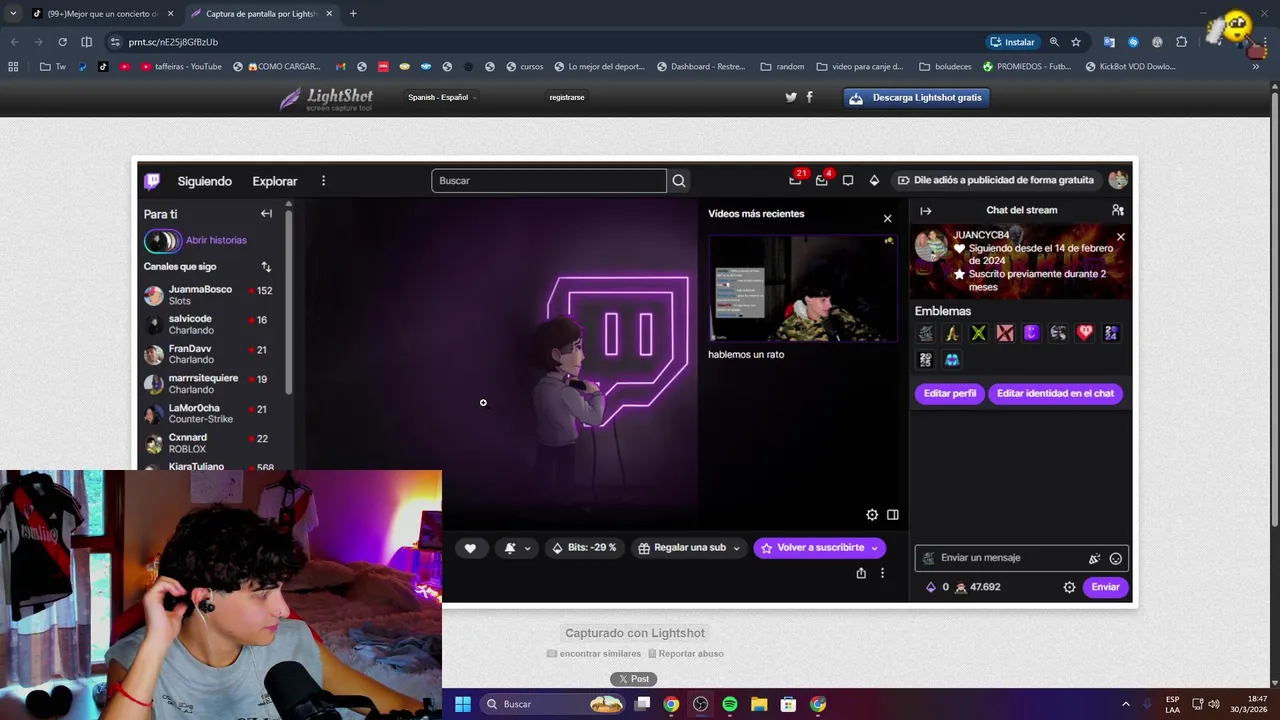Viewport: 1280px width, 720px height.
Task: Open the taffeiras - YouTube bookmark
Action: pyautogui.click(x=181, y=67)
